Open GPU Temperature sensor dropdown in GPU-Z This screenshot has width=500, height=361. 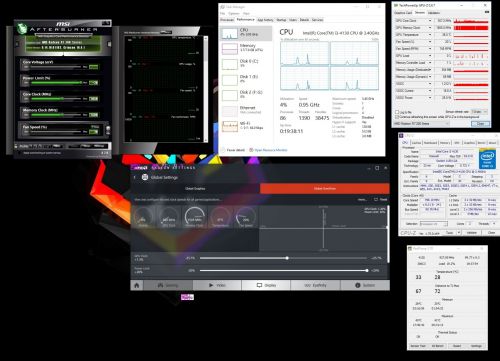(430, 35)
